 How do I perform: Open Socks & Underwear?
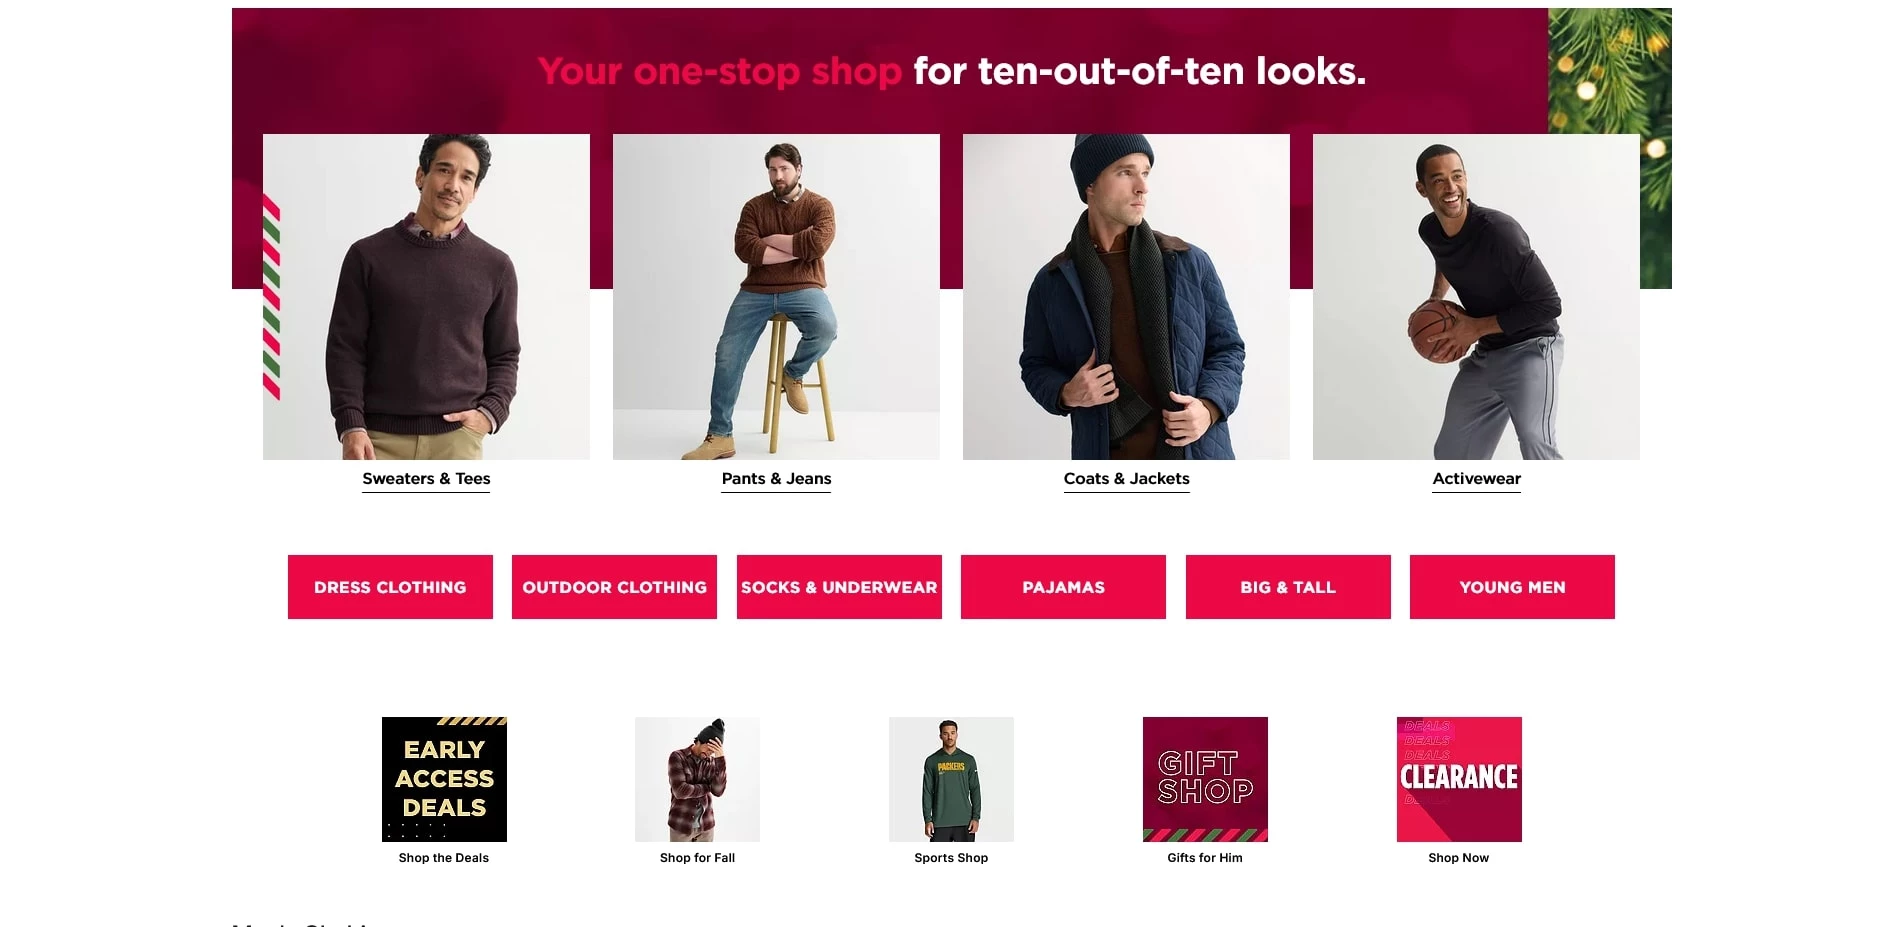point(839,587)
